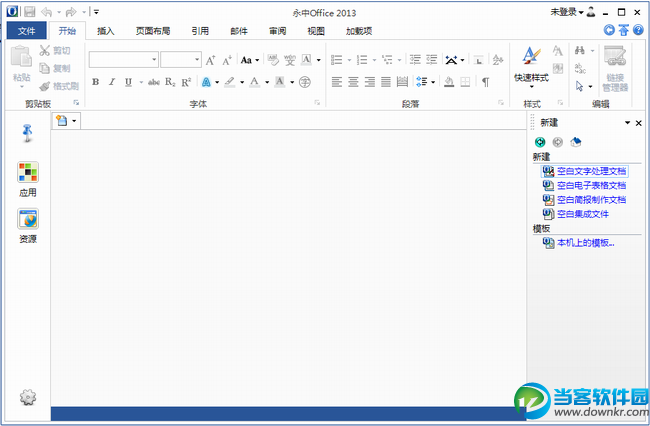Click the Format Painter brush icon
The image size is (650, 426).
[x=44, y=86]
